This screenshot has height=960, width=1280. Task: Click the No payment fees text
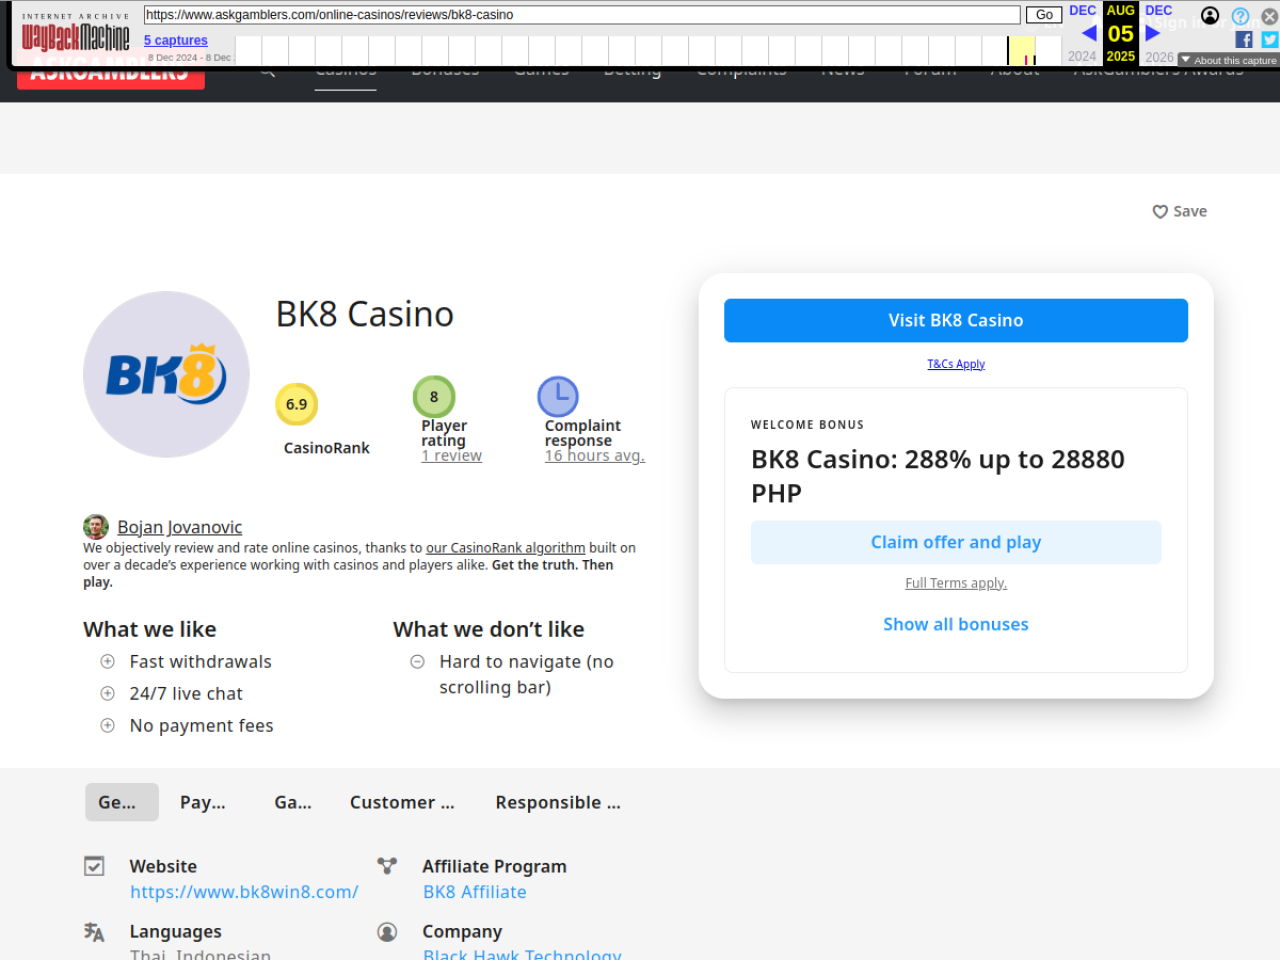click(202, 726)
